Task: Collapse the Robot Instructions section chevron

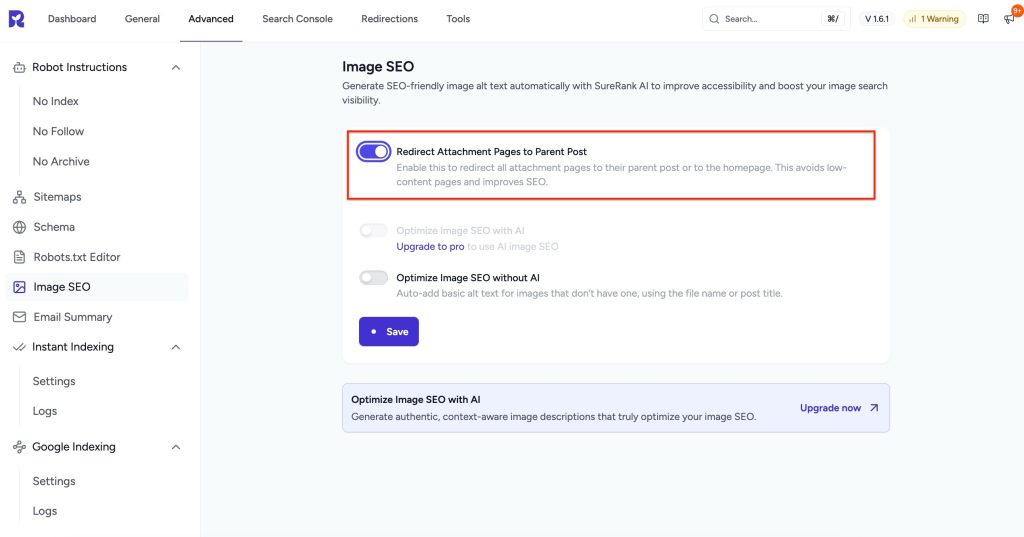Action: tap(176, 67)
